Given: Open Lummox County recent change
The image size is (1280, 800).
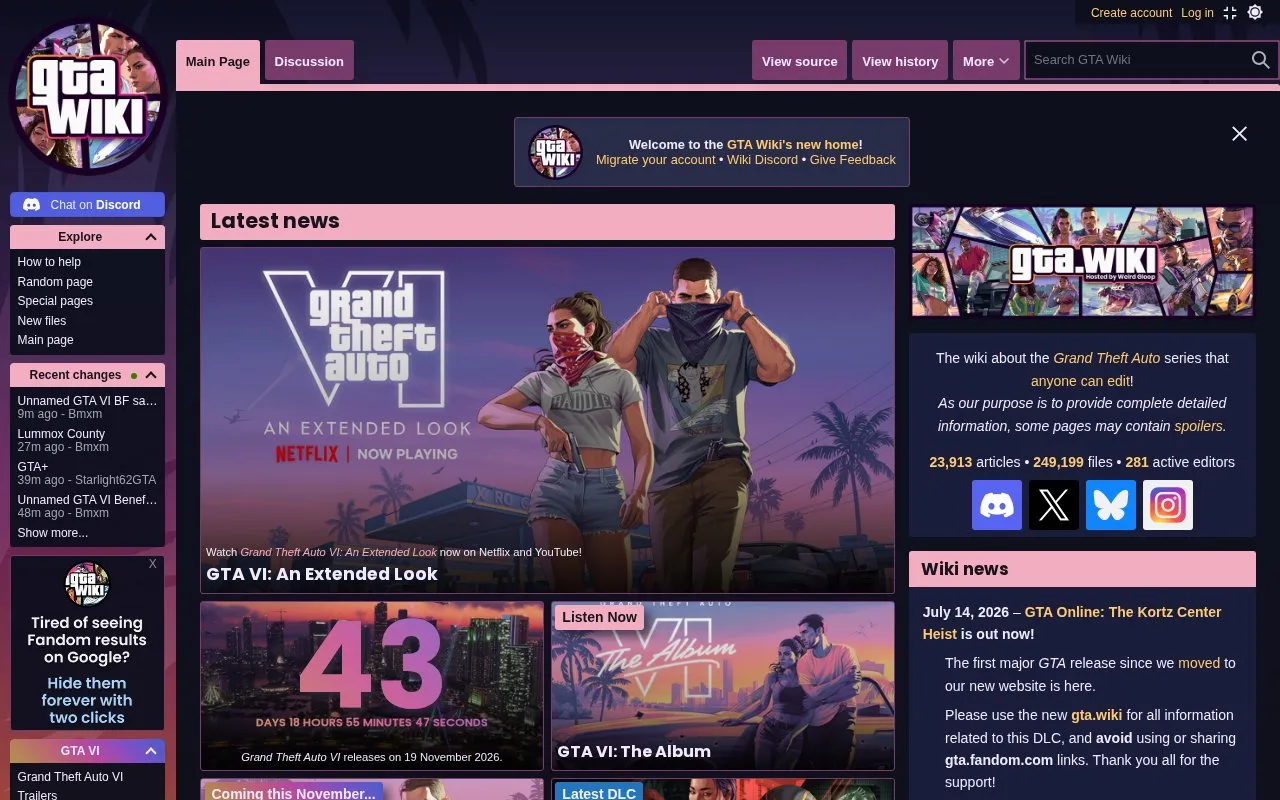Looking at the screenshot, I should coord(61,434).
